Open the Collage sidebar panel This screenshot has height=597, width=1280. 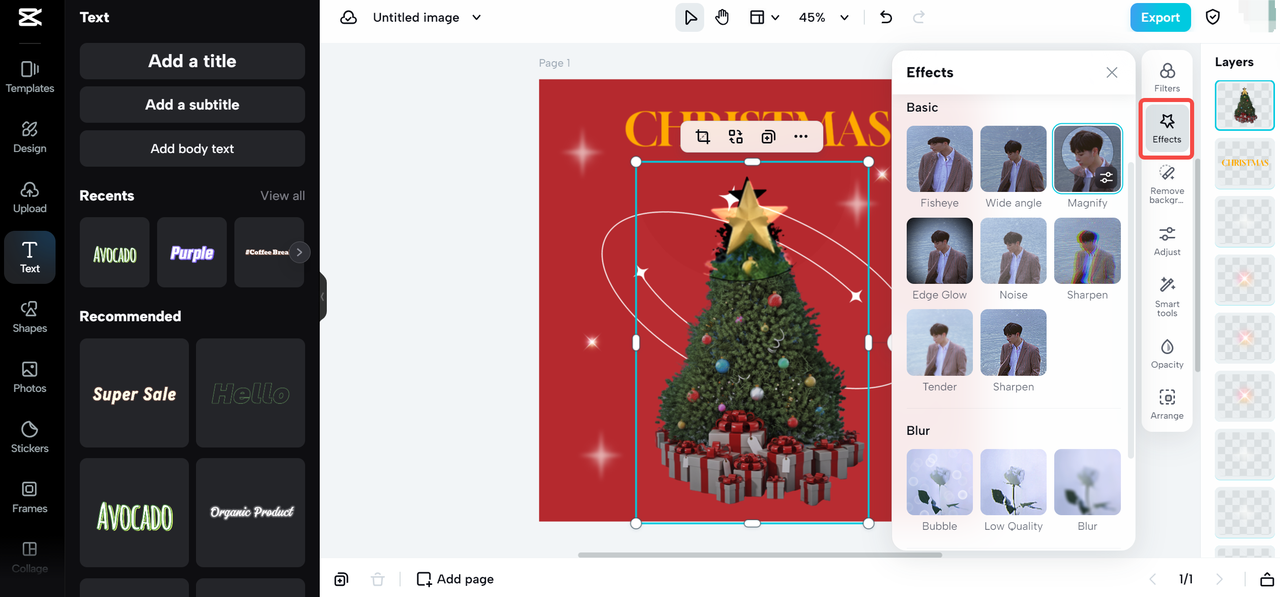click(30, 556)
